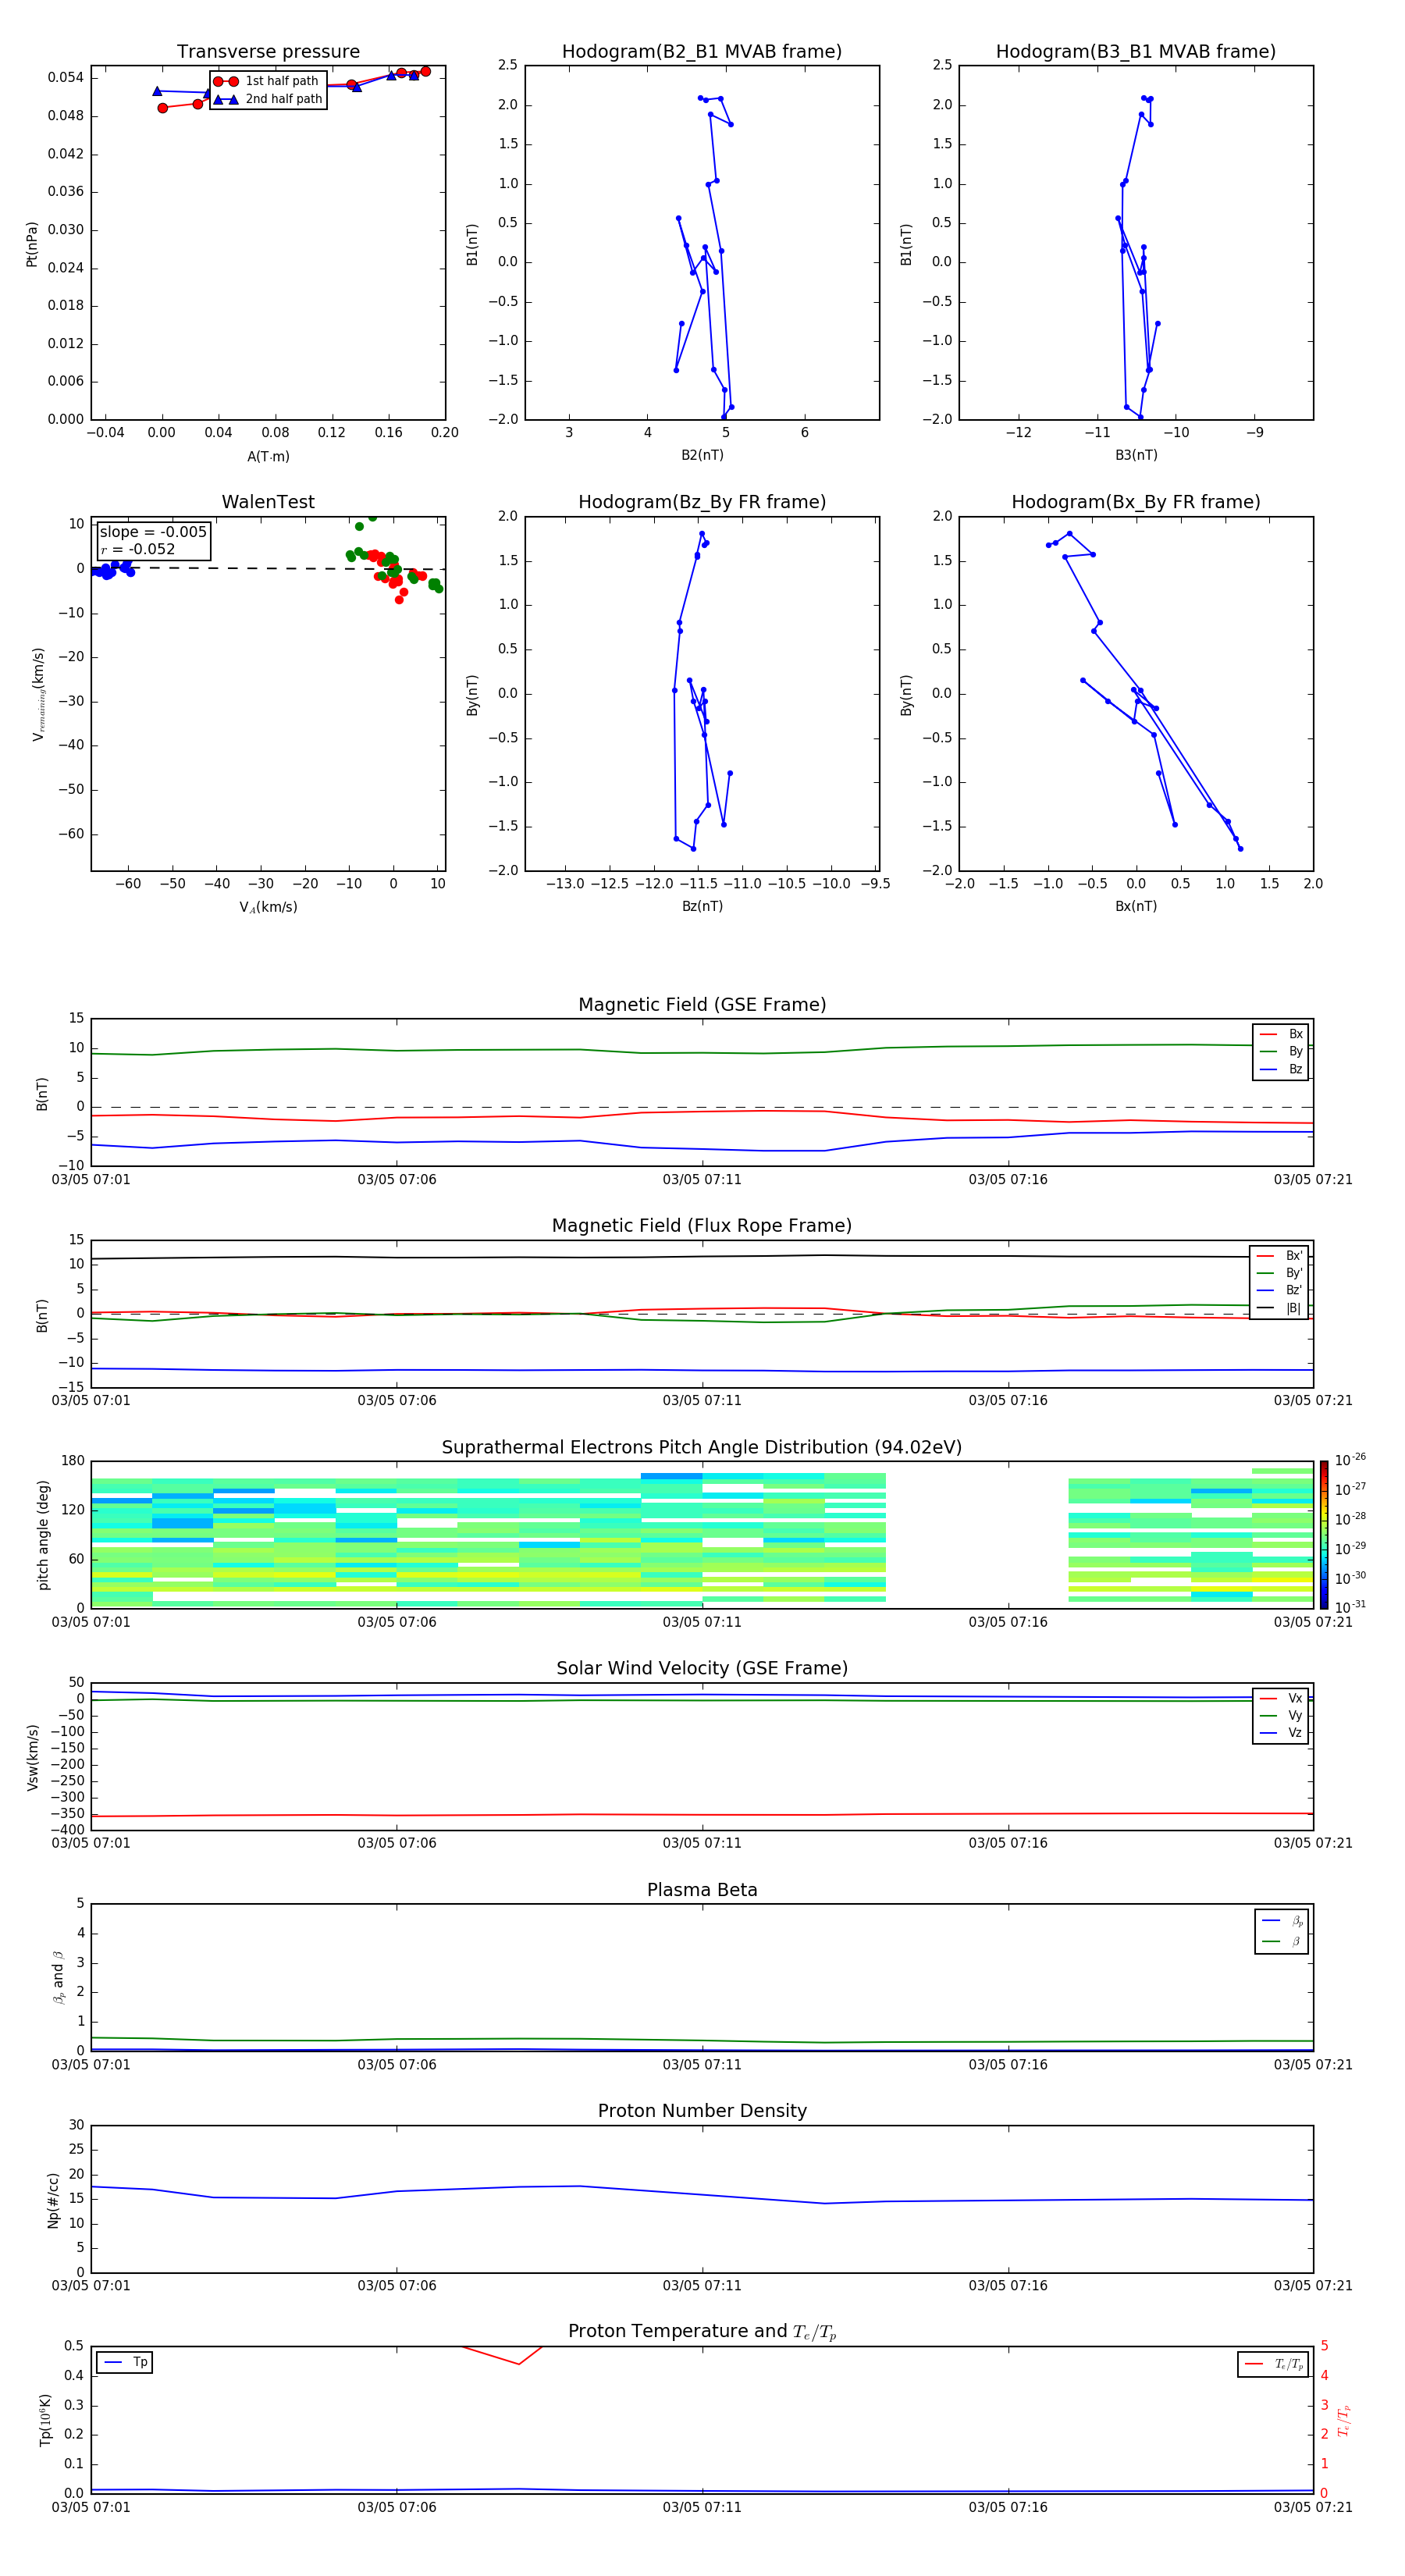Select |B| in Flux Rope Frame legend

1279,1308
